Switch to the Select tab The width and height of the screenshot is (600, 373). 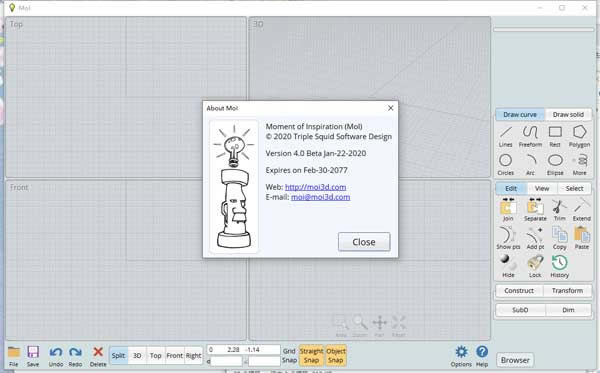point(574,188)
